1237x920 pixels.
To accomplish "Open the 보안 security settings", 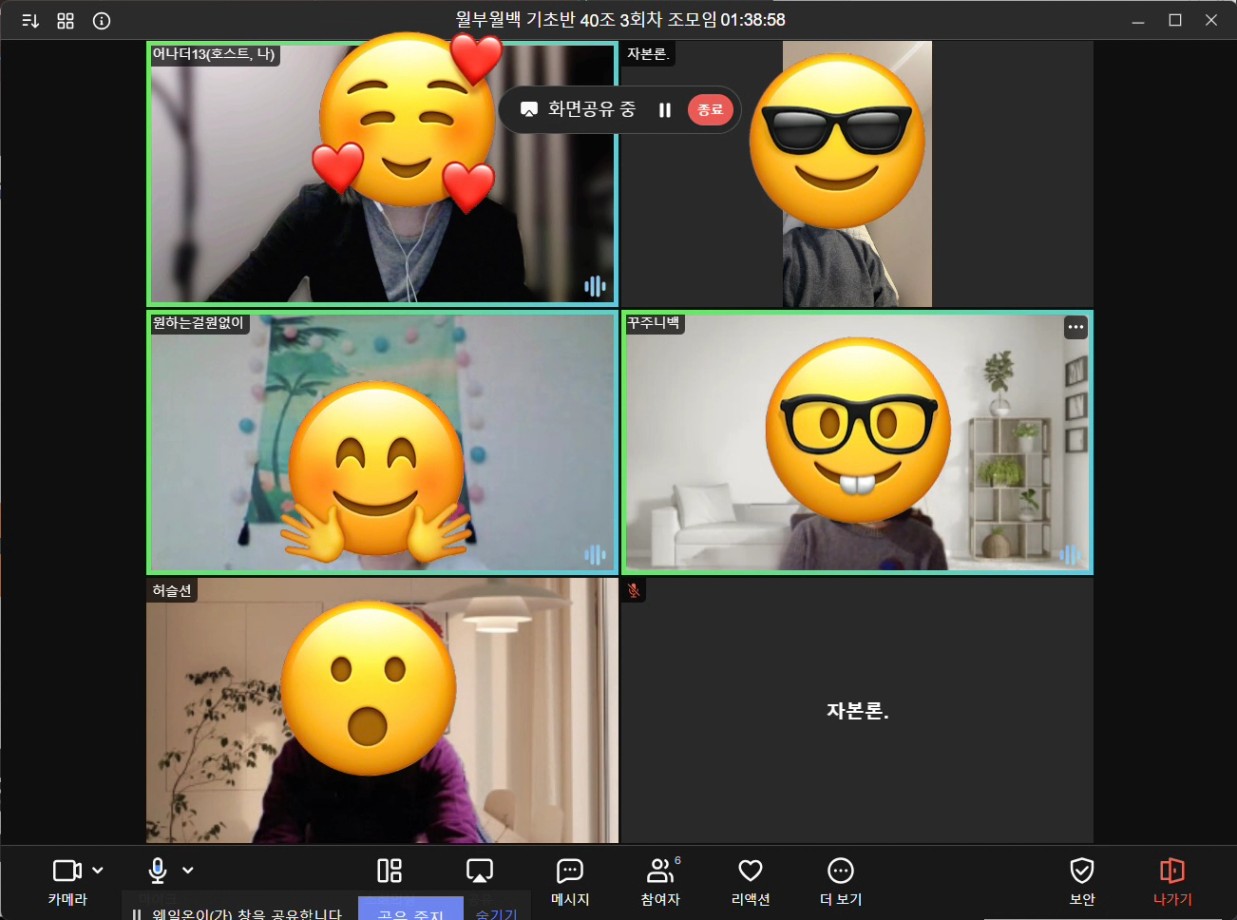I will [1082, 880].
